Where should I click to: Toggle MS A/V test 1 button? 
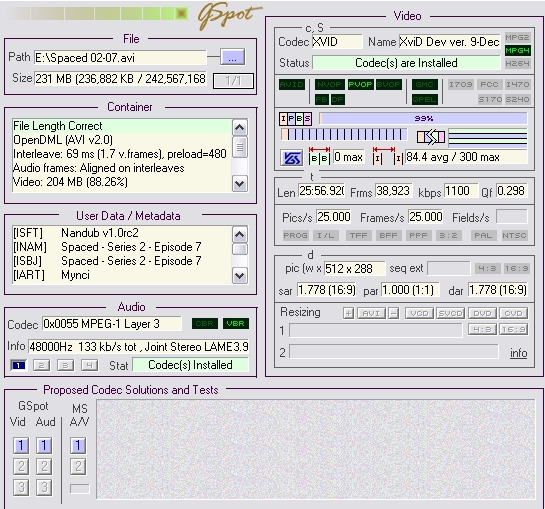click(78, 445)
